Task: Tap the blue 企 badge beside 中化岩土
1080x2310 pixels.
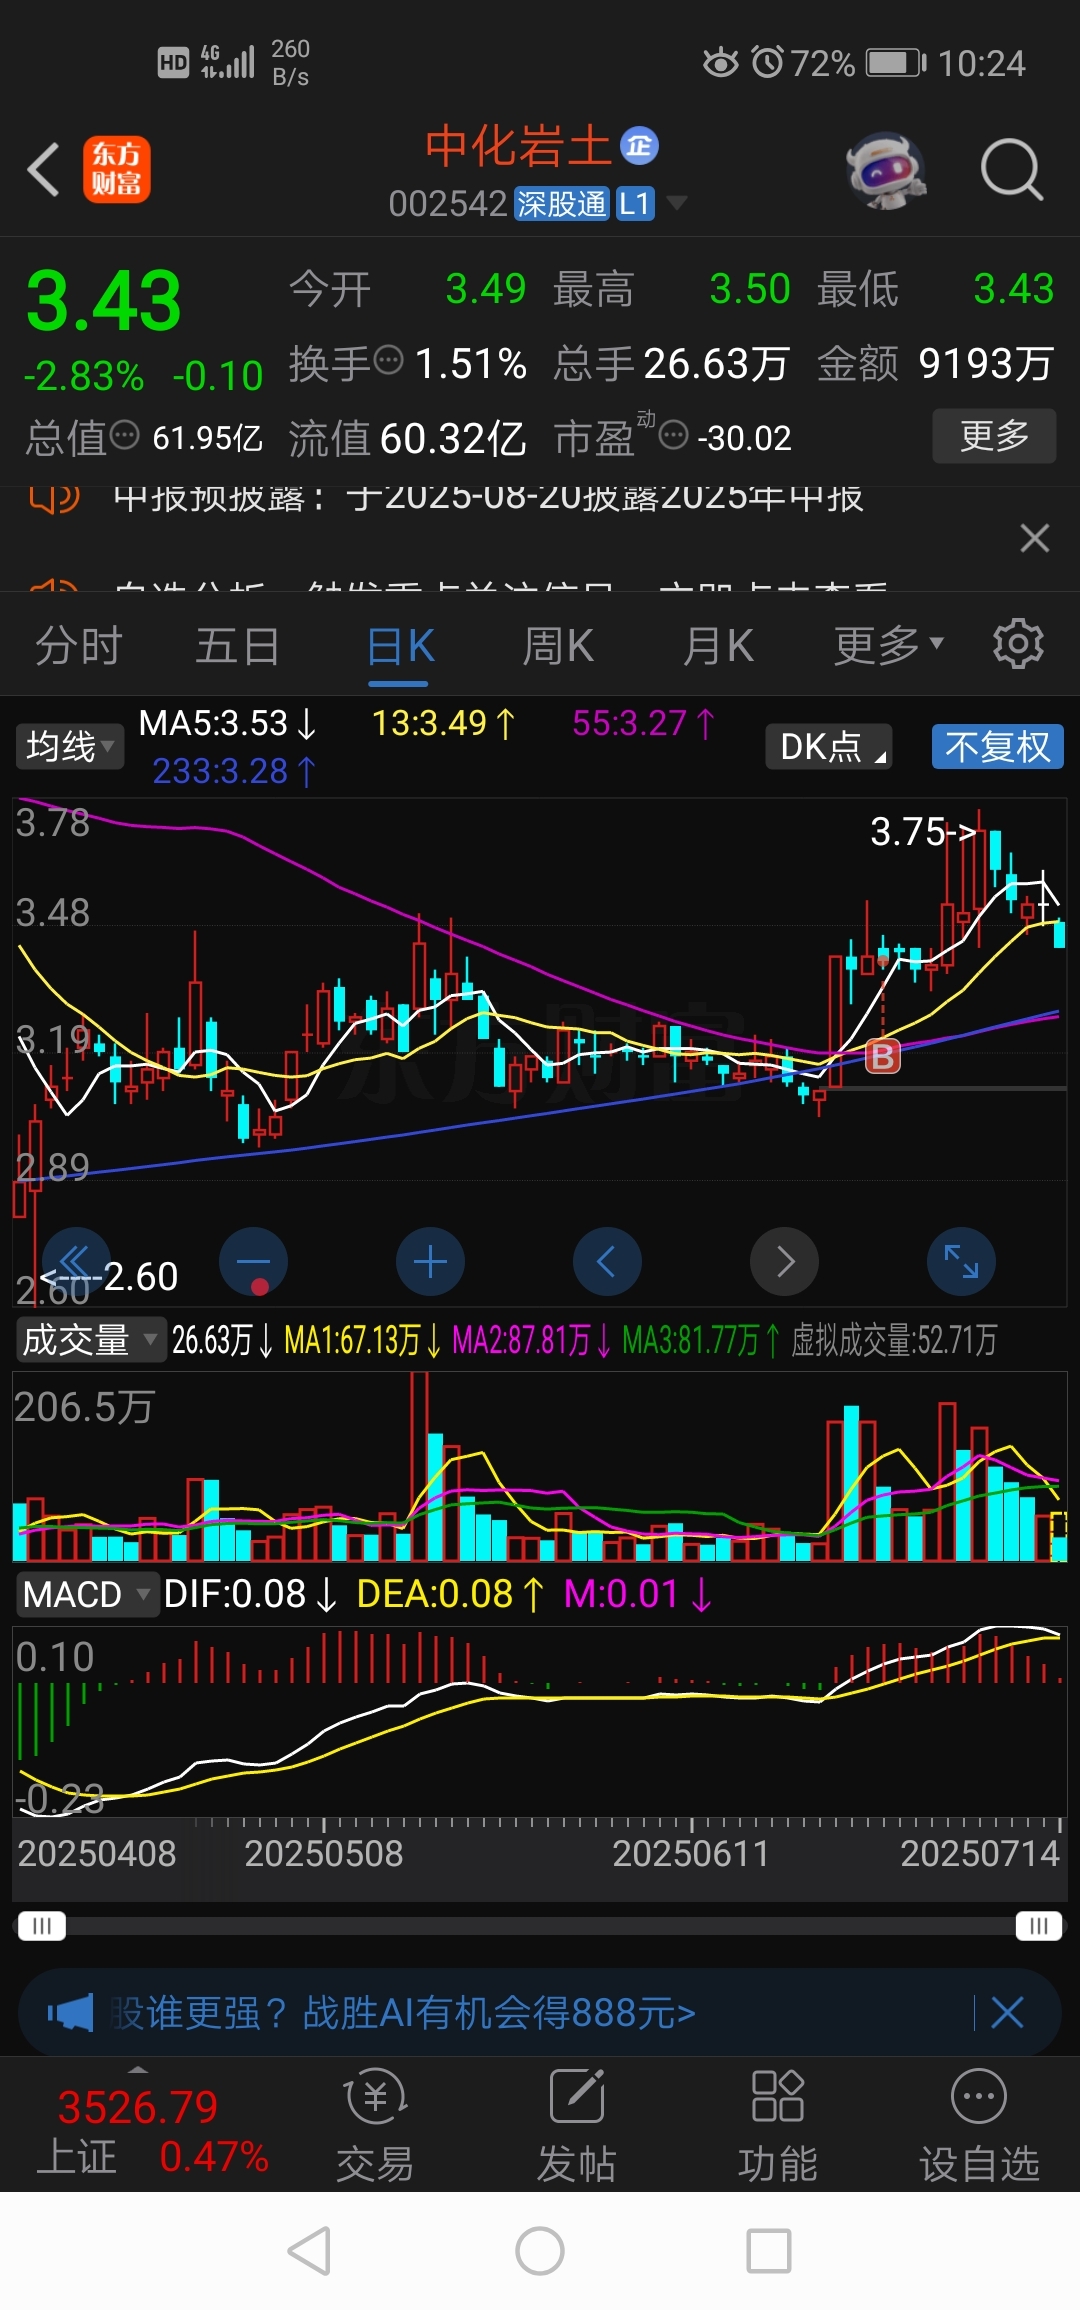Action: [x=639, y=146]
